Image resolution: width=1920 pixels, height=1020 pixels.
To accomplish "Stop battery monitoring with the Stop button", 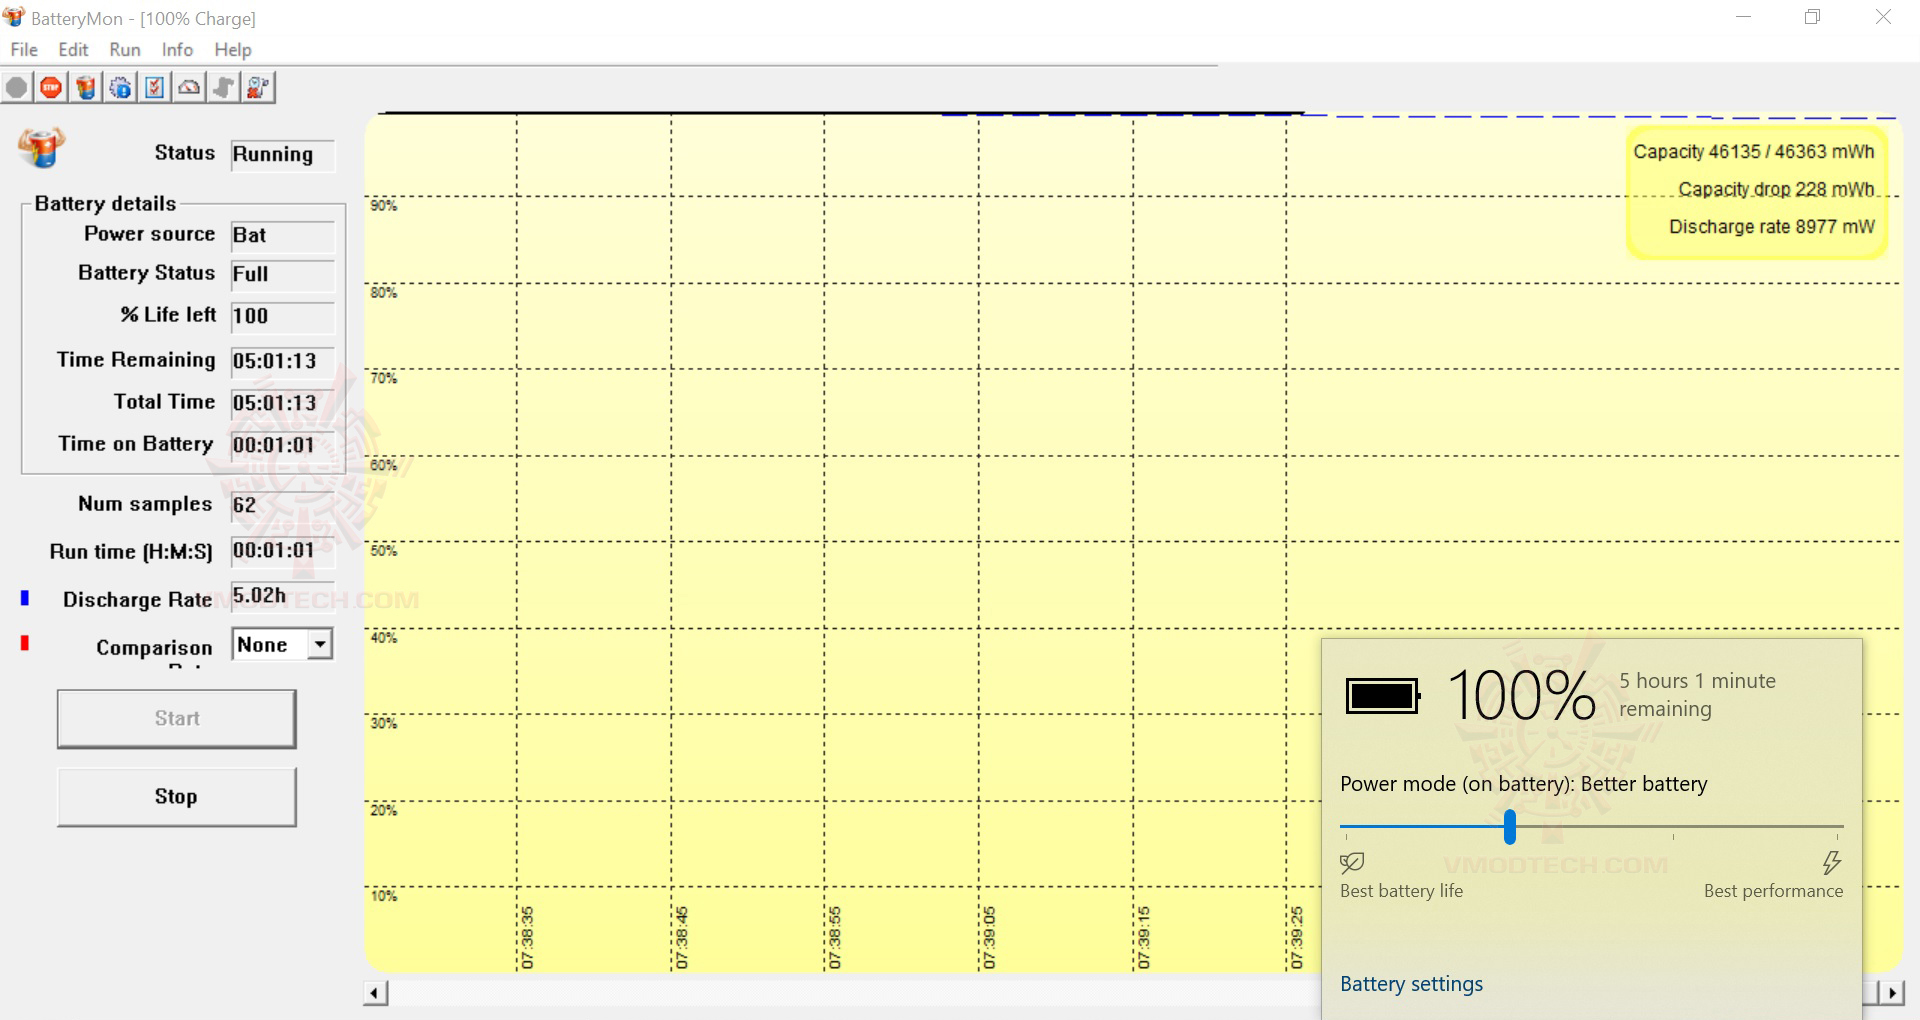I will [177, 796].
